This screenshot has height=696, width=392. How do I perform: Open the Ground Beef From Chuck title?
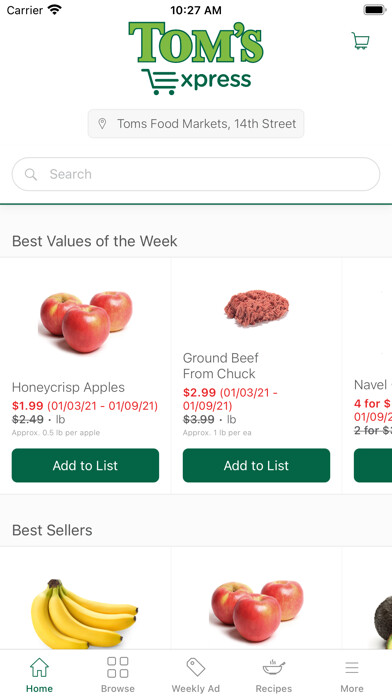click(220, 366)
